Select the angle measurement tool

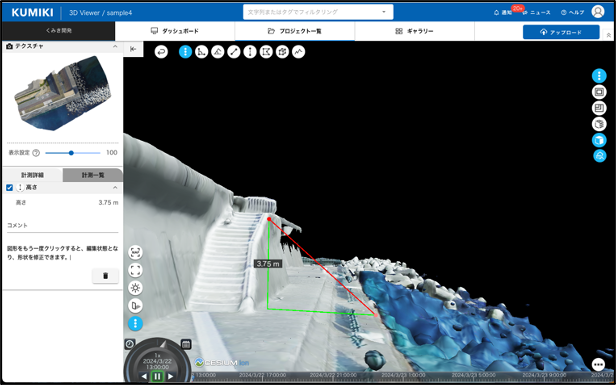[x=202, y=52]
